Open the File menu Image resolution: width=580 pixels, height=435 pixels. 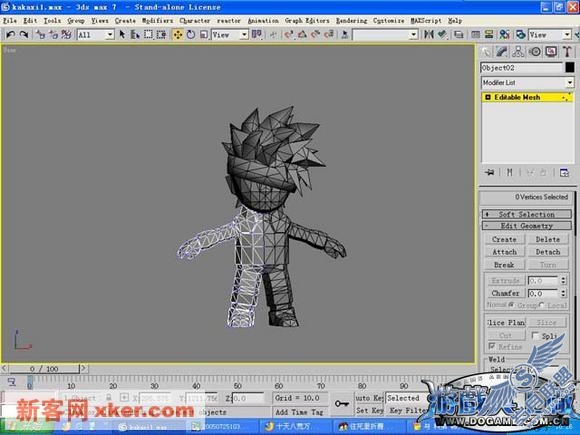pos(10,21)
